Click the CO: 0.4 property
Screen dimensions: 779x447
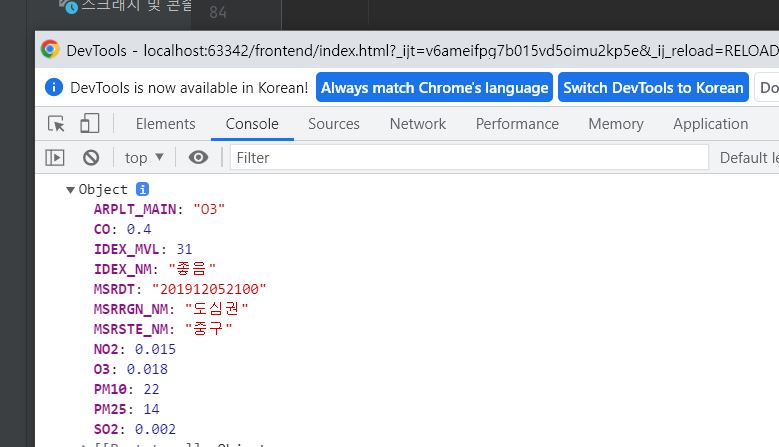122,229
